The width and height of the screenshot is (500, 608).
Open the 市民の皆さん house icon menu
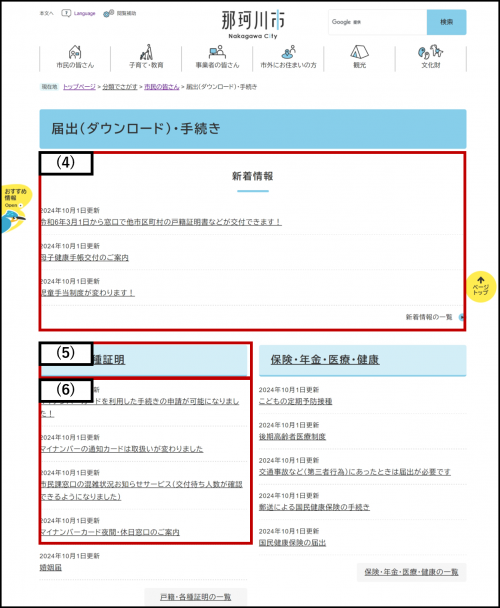tap(75, 57)
